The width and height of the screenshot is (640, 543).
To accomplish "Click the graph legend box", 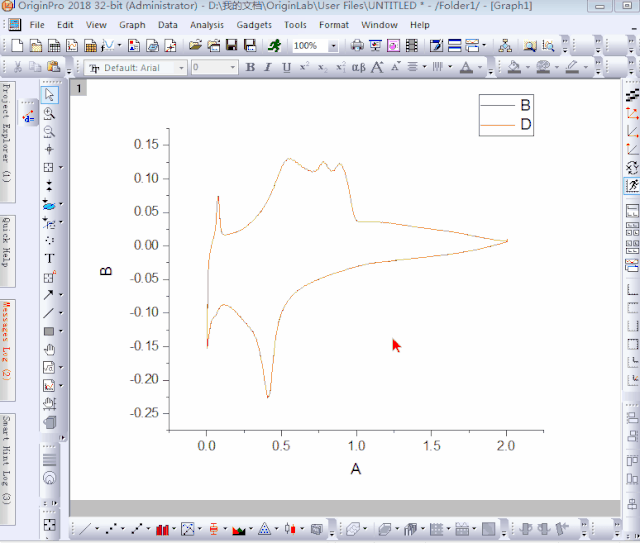I will pyautogui.click(x=510, y=115).
